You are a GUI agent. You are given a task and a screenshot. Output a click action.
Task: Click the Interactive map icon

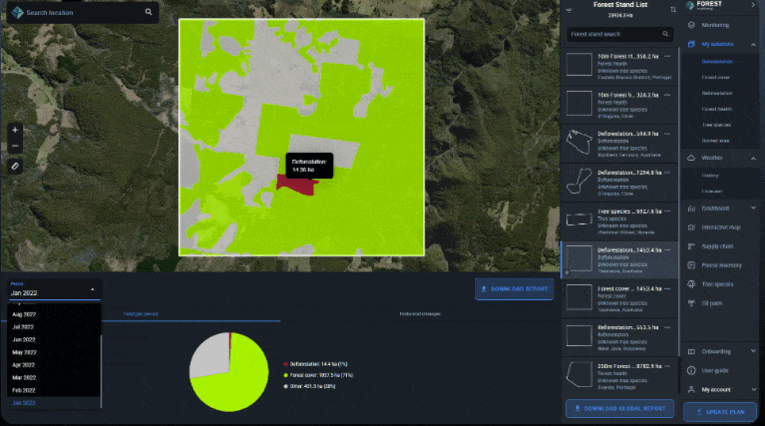(x=691, y=227)
